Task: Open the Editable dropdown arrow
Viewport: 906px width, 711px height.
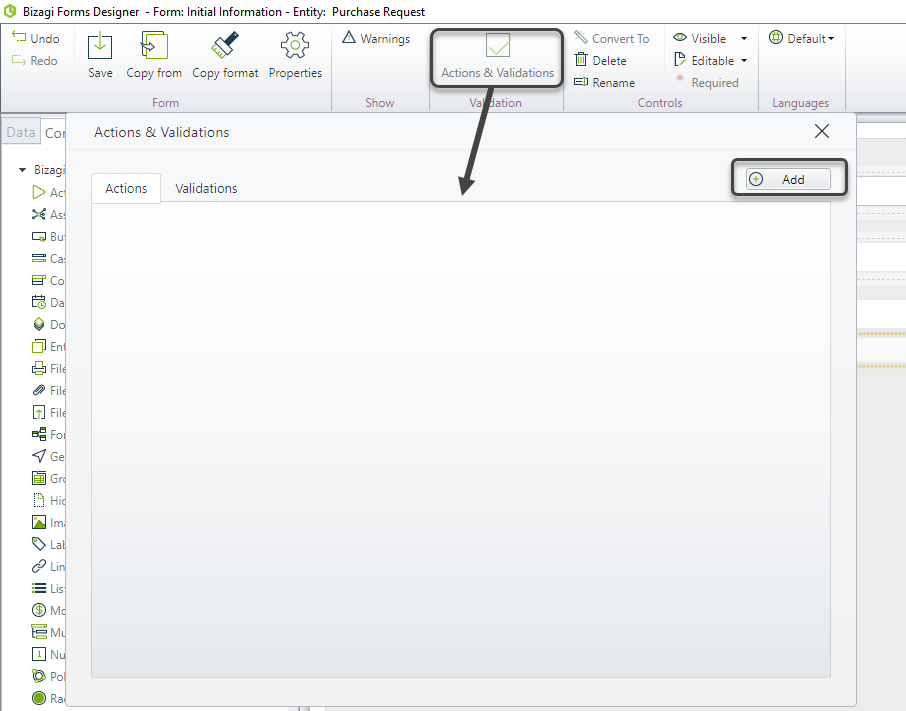Action: [744, 61]
